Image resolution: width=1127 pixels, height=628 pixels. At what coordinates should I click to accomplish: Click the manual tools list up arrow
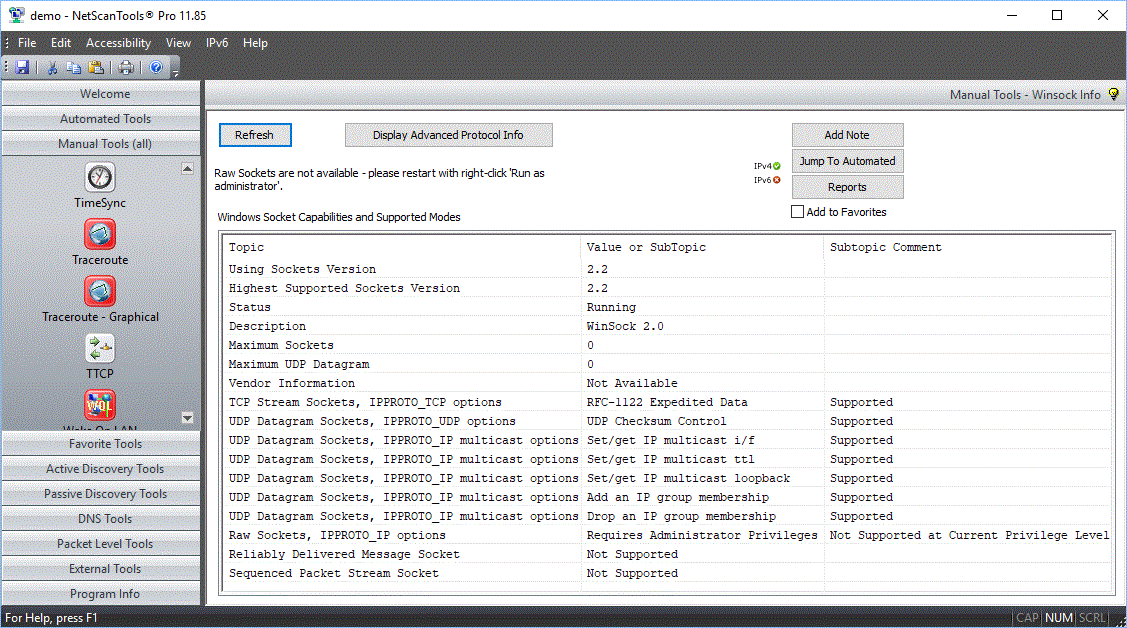[188, 168]
